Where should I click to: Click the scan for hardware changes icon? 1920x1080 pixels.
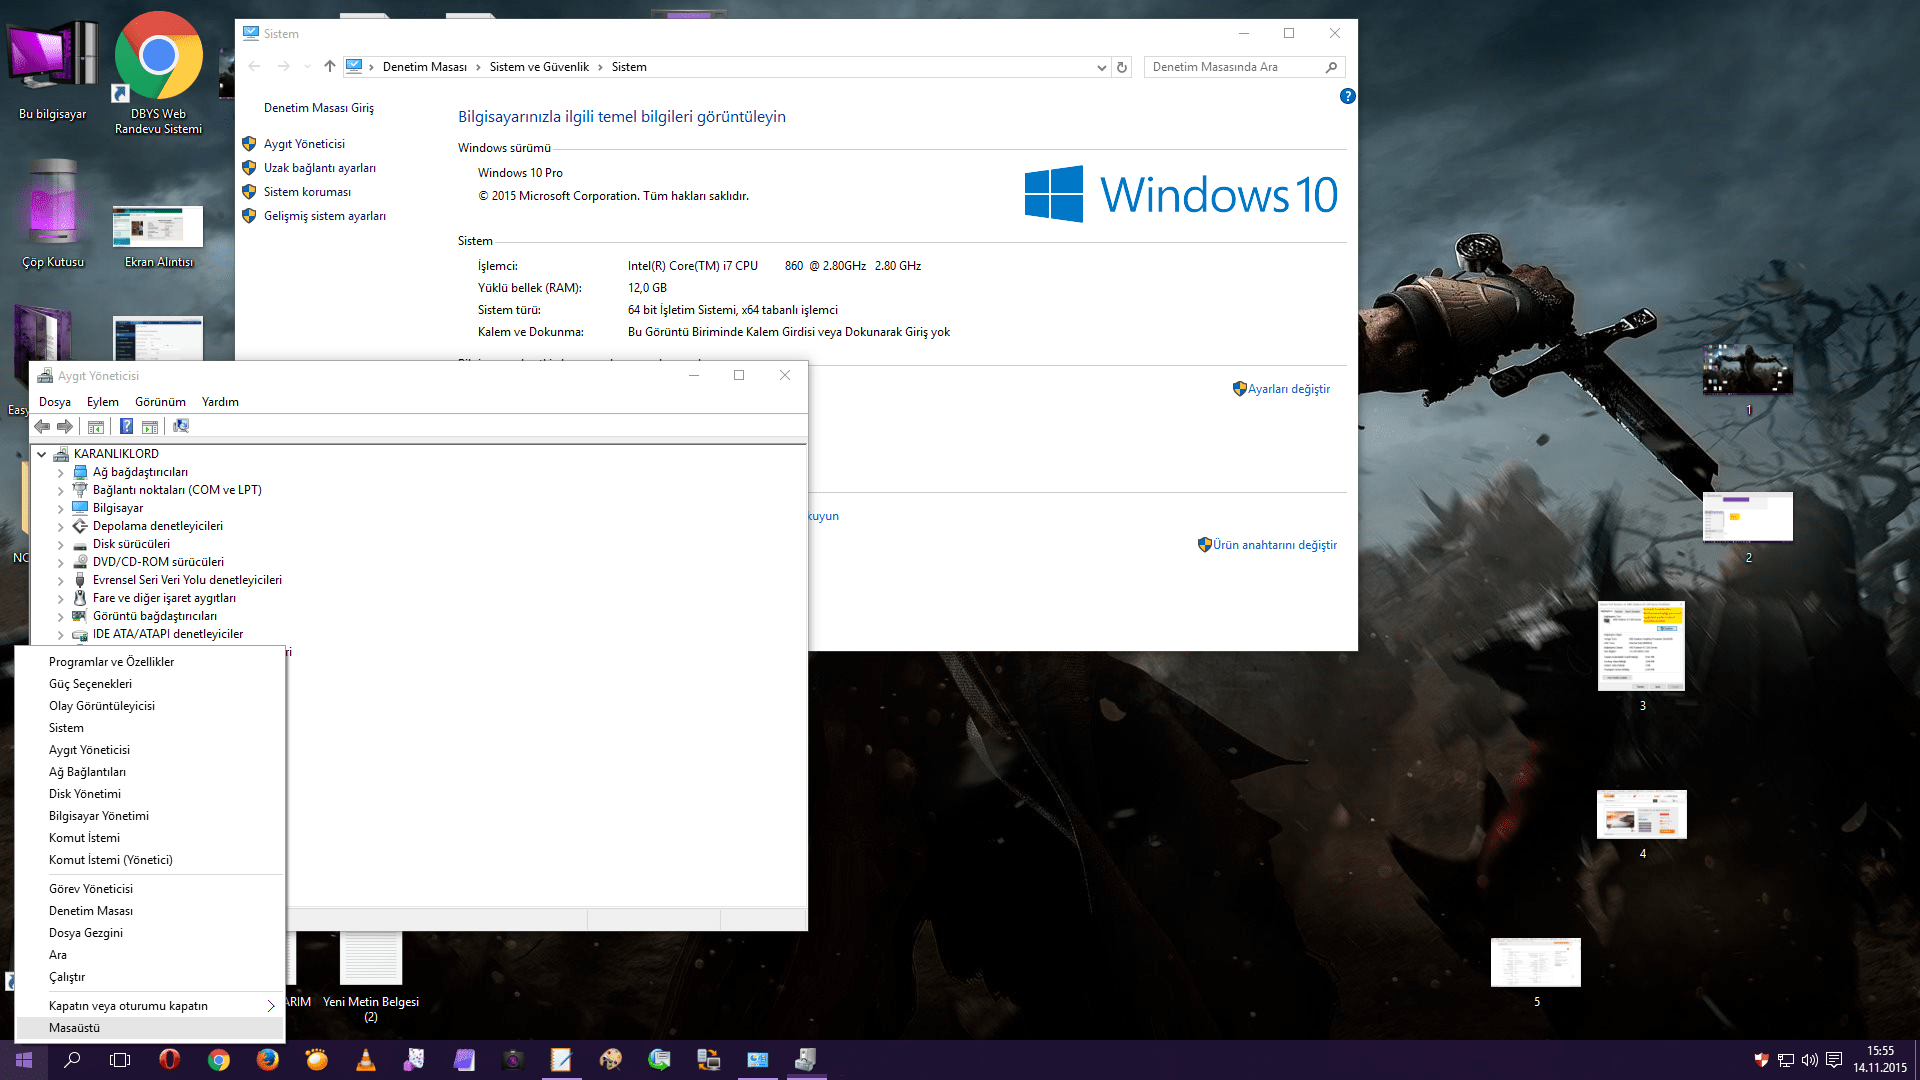click(181, 426)
